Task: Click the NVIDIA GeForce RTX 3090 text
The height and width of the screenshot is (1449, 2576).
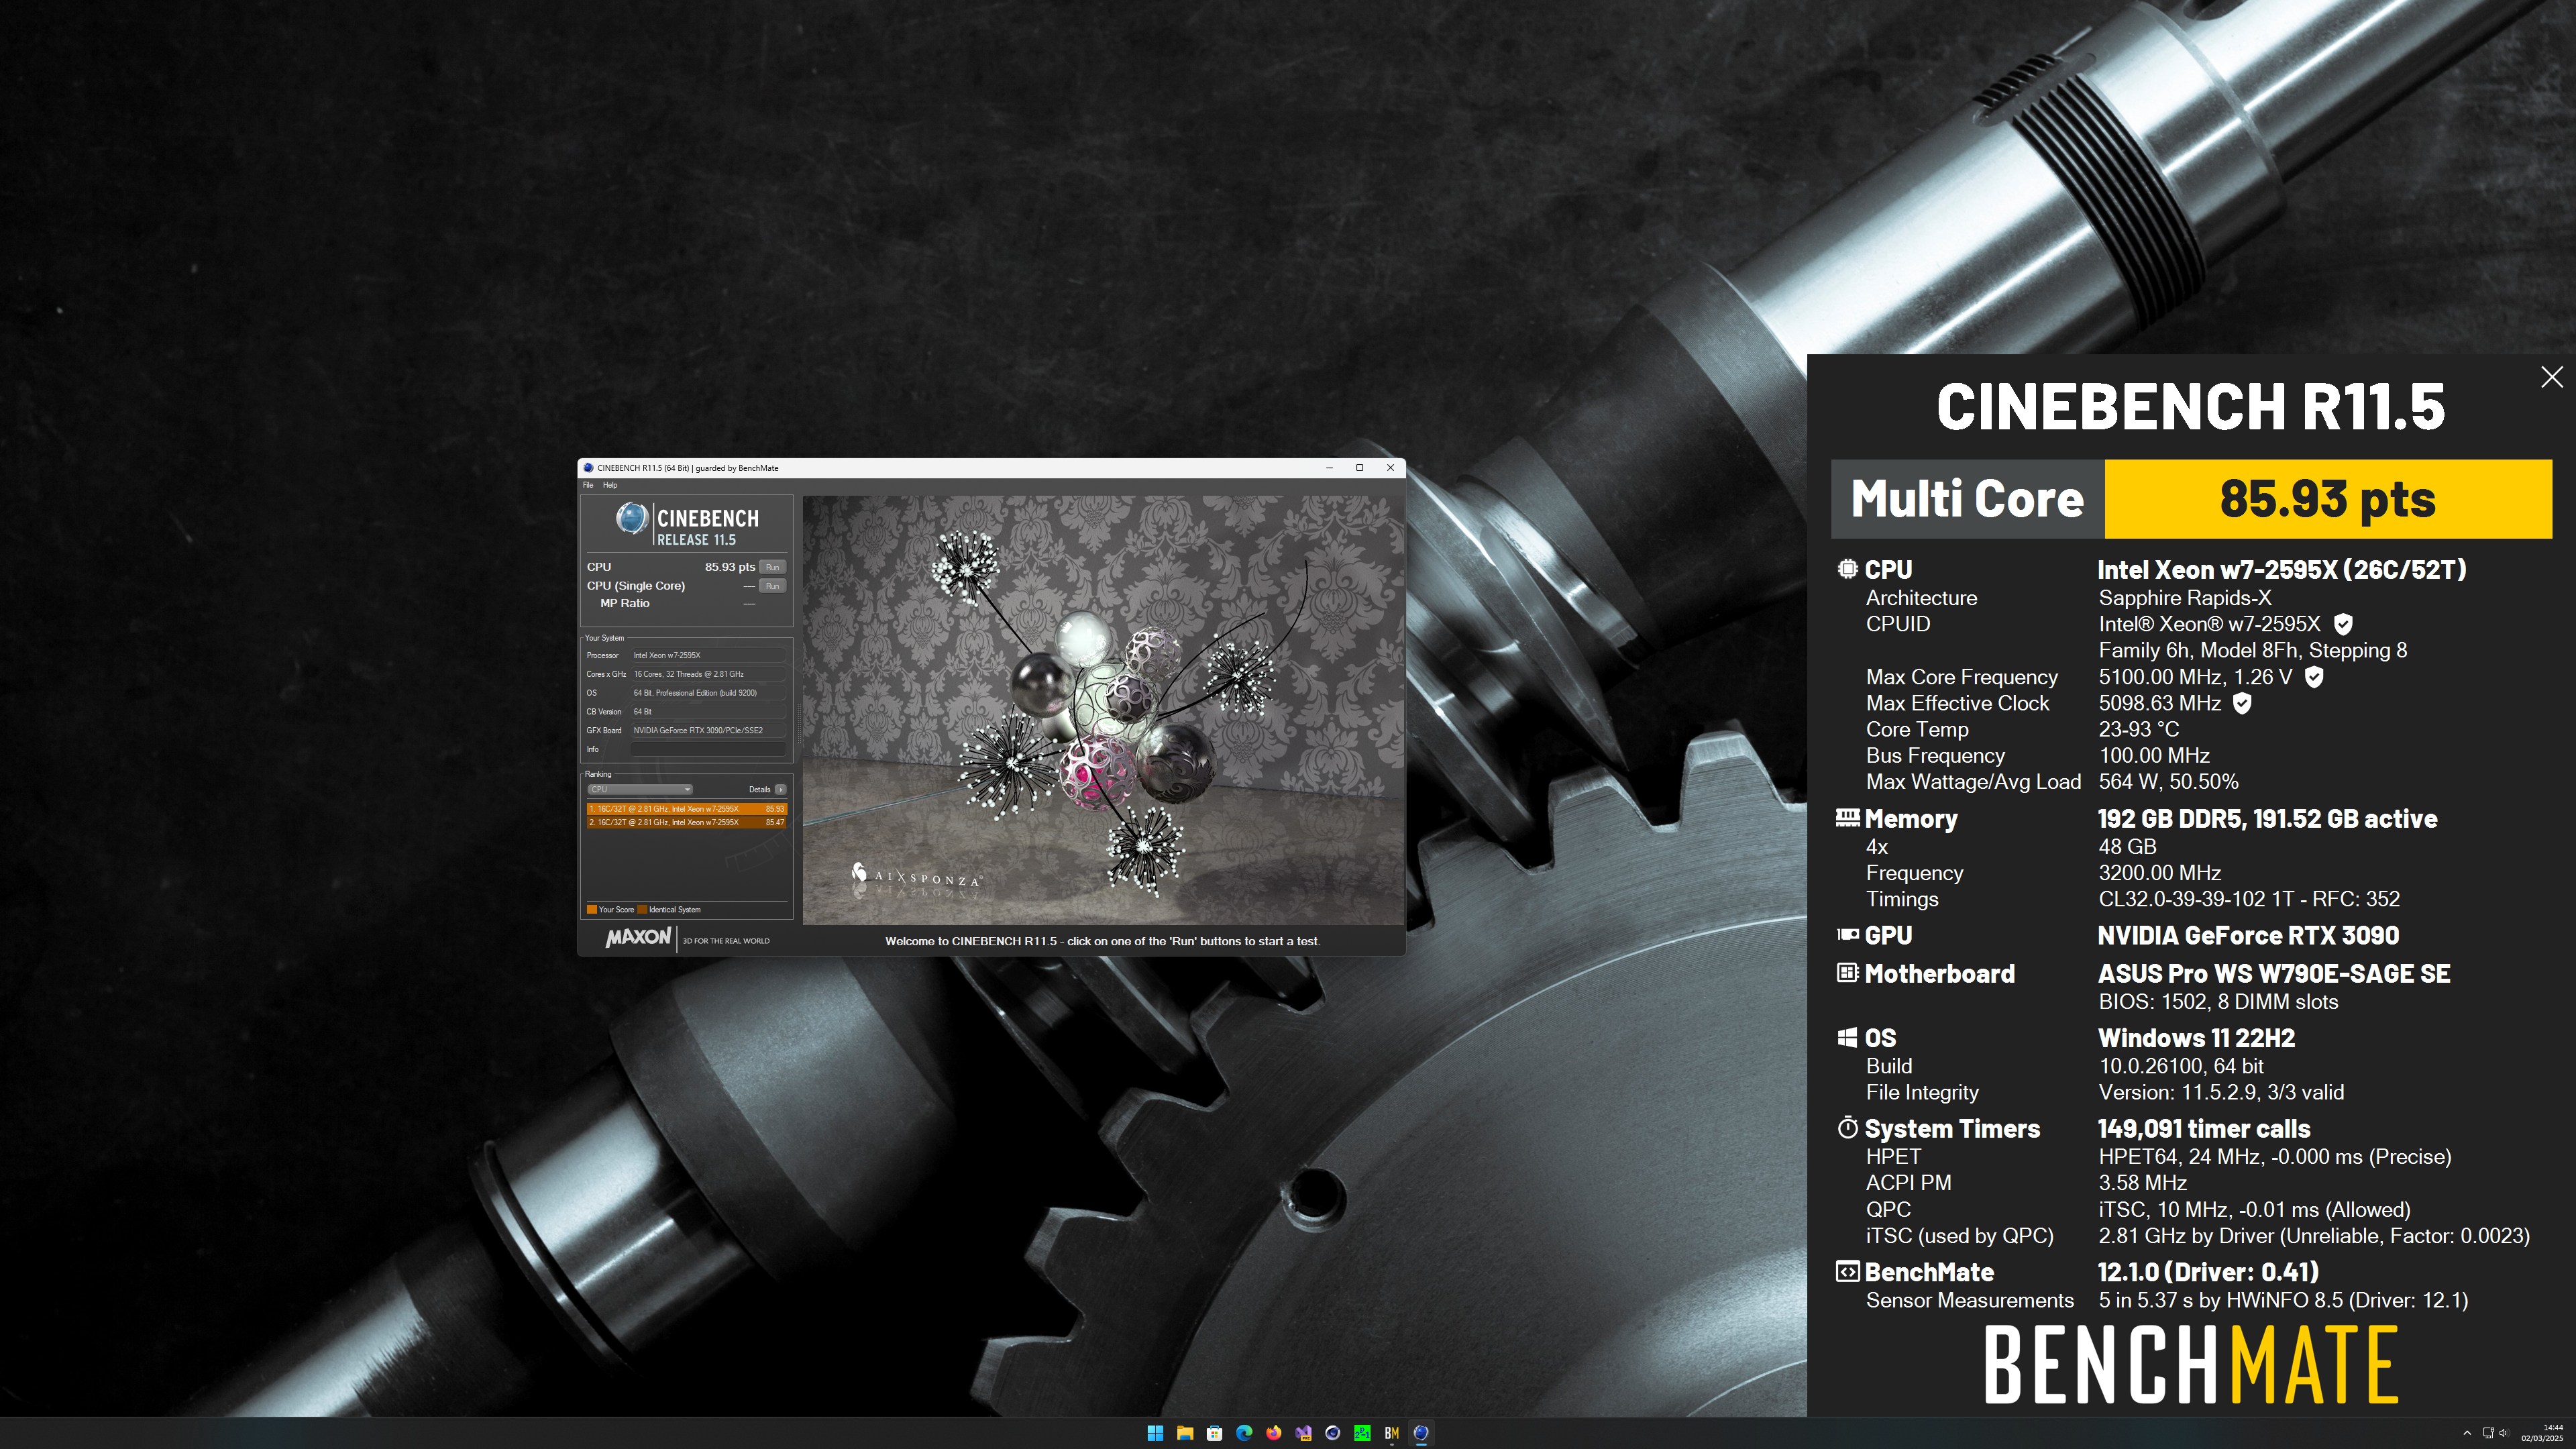Action: point(2248,936)
